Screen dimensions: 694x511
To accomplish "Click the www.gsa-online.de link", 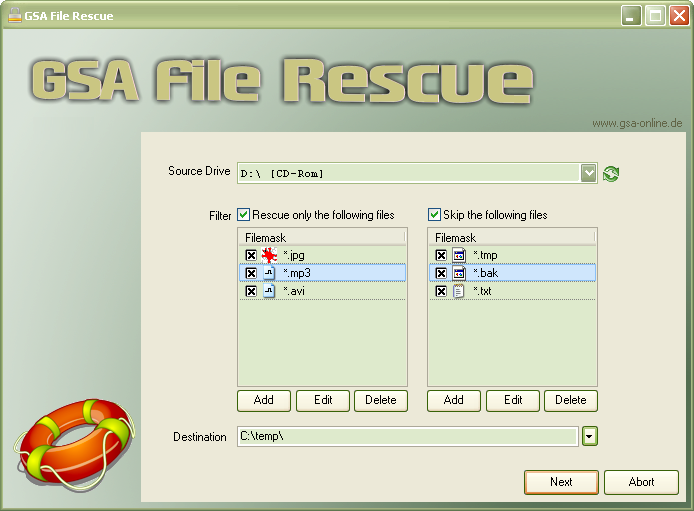I will coord(637,123).
